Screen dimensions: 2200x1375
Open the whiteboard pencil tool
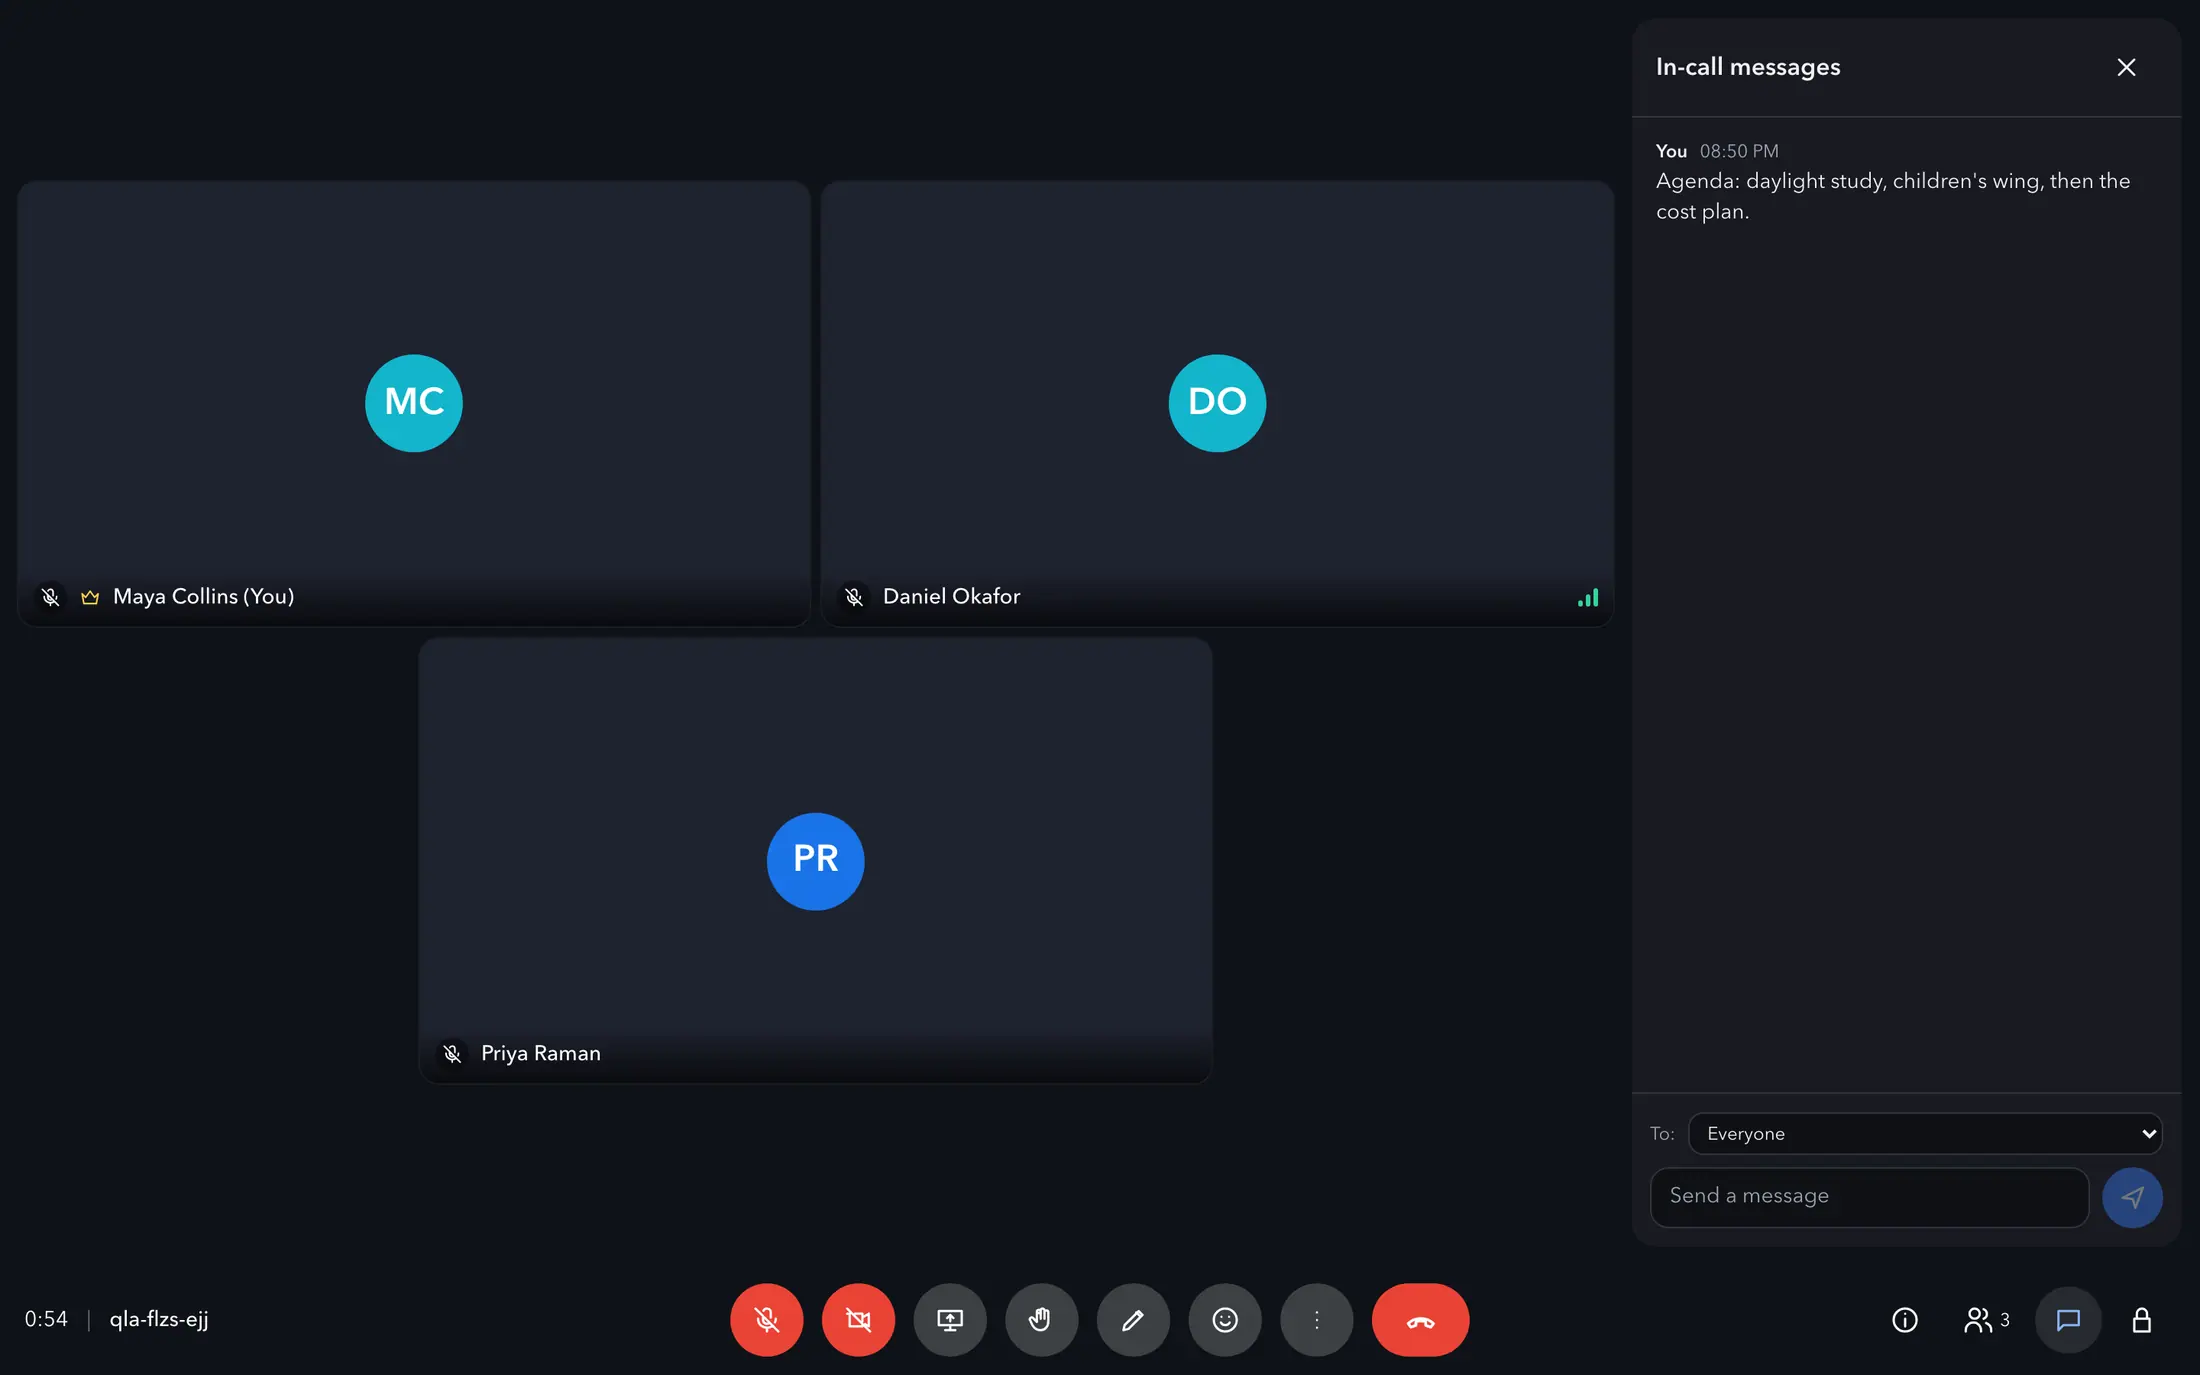(1133, 1319)
